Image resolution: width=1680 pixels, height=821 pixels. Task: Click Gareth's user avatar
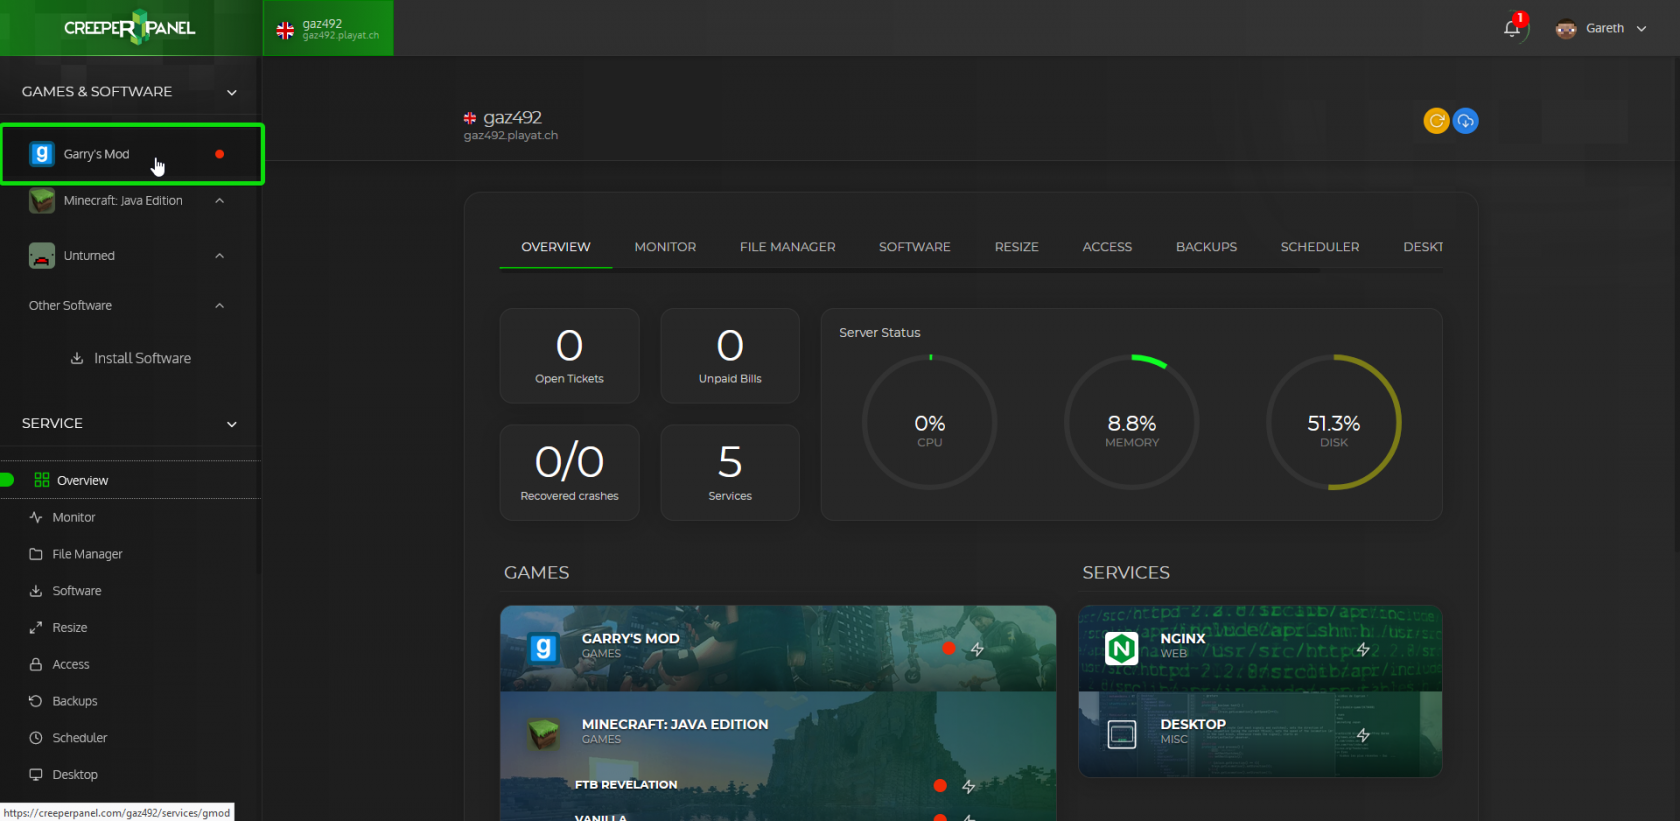pyautogui.click(x=1565, y=29)
